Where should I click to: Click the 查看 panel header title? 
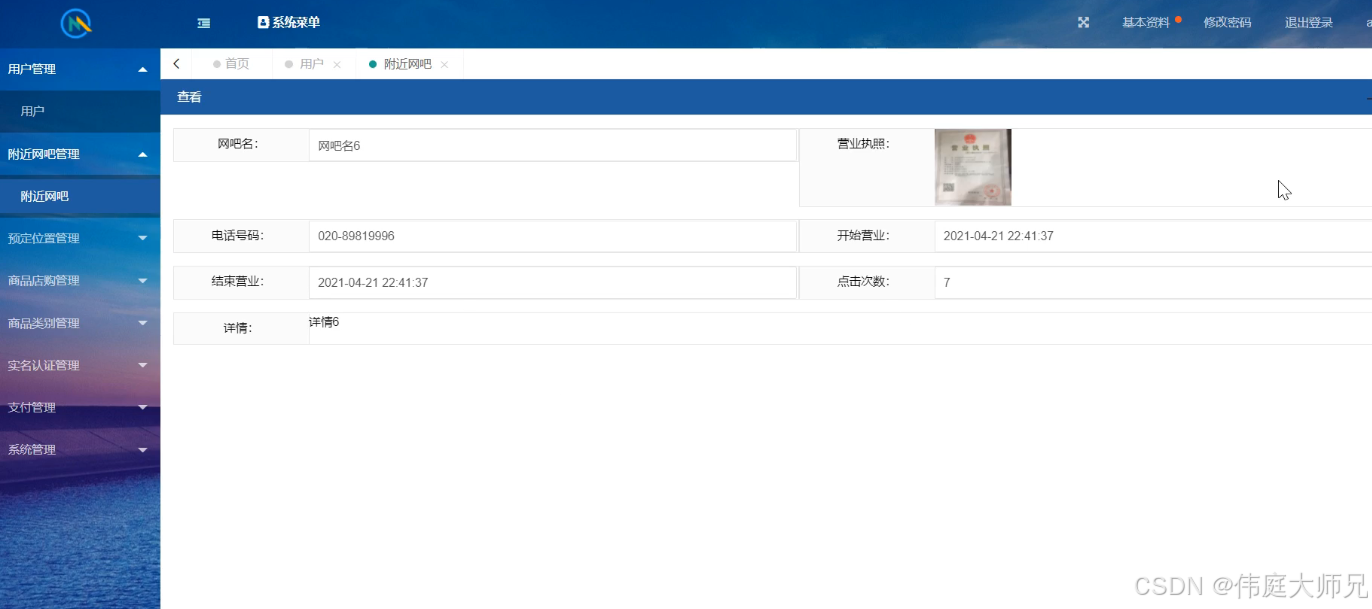click(189, 97)
